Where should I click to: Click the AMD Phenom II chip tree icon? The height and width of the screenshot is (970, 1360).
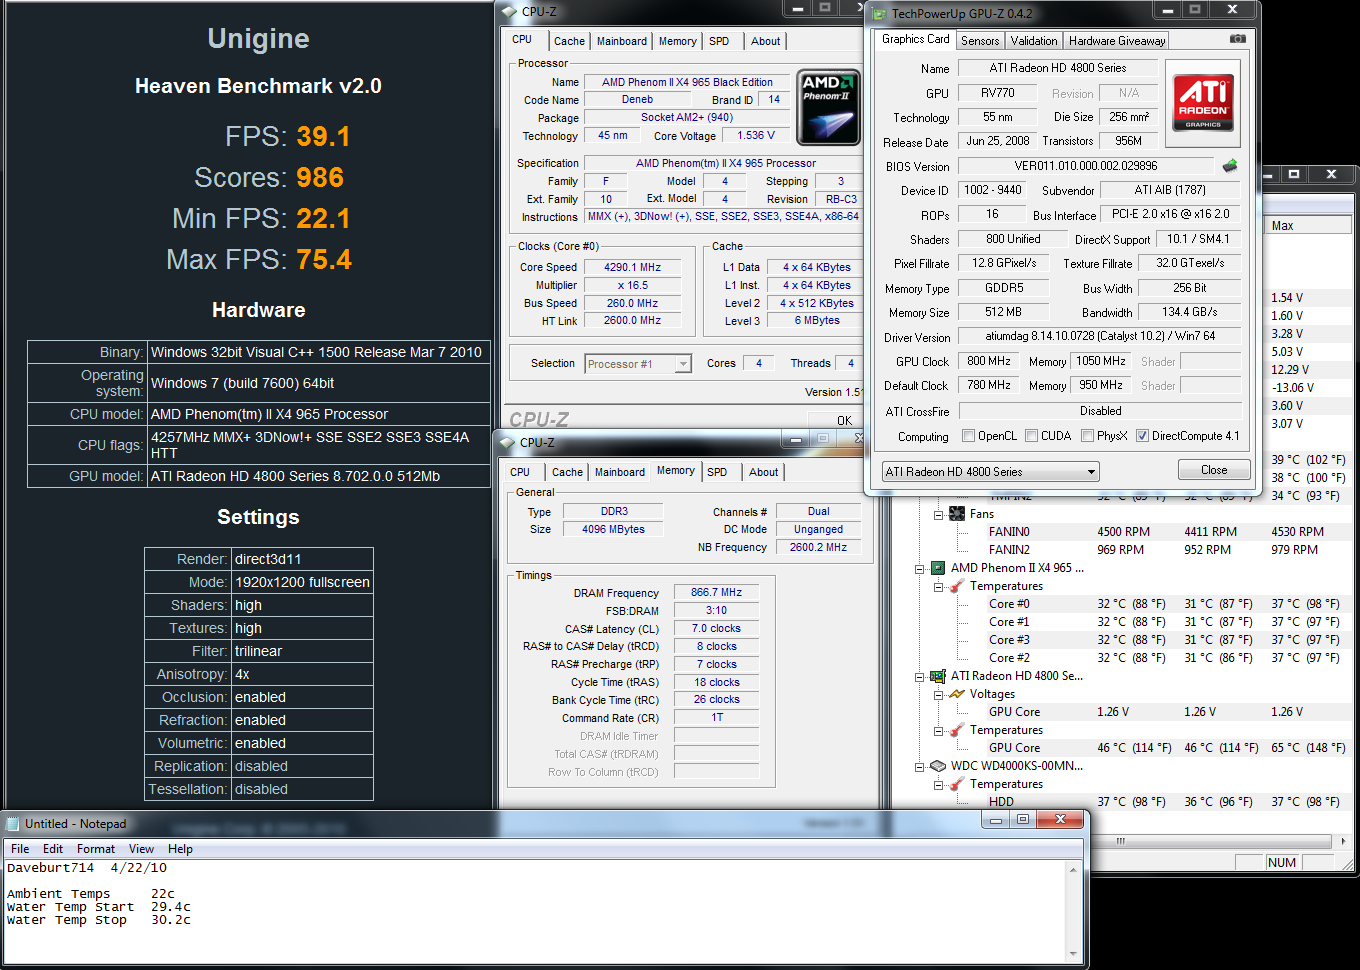[x=938, y=568]
